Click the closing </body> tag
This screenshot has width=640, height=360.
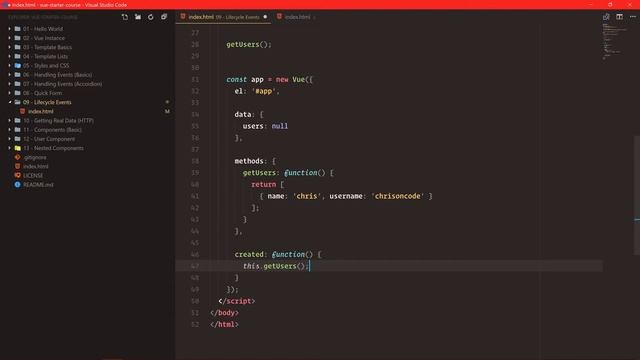coord(224,313)
